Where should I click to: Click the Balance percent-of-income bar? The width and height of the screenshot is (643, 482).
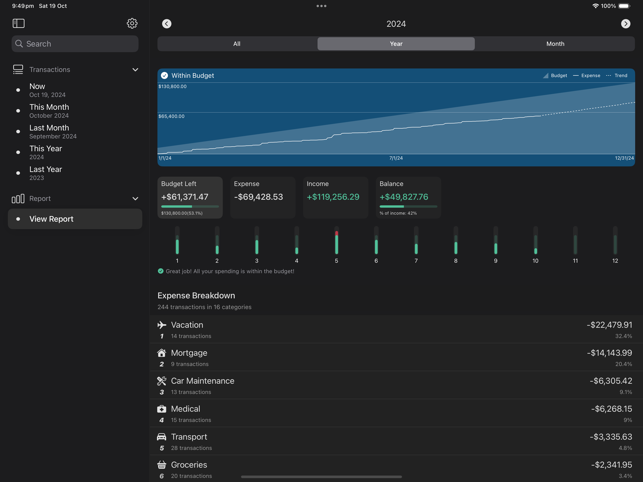coord(408,206)
